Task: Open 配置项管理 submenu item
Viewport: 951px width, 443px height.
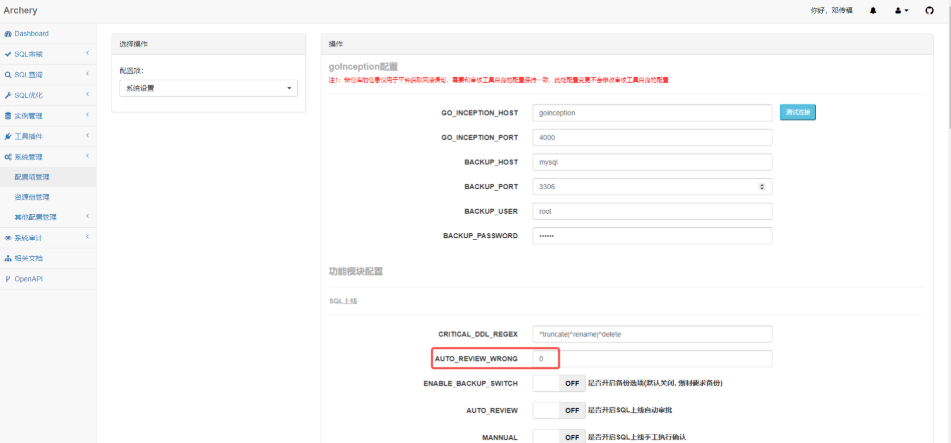Action: [x=48, y=177]
